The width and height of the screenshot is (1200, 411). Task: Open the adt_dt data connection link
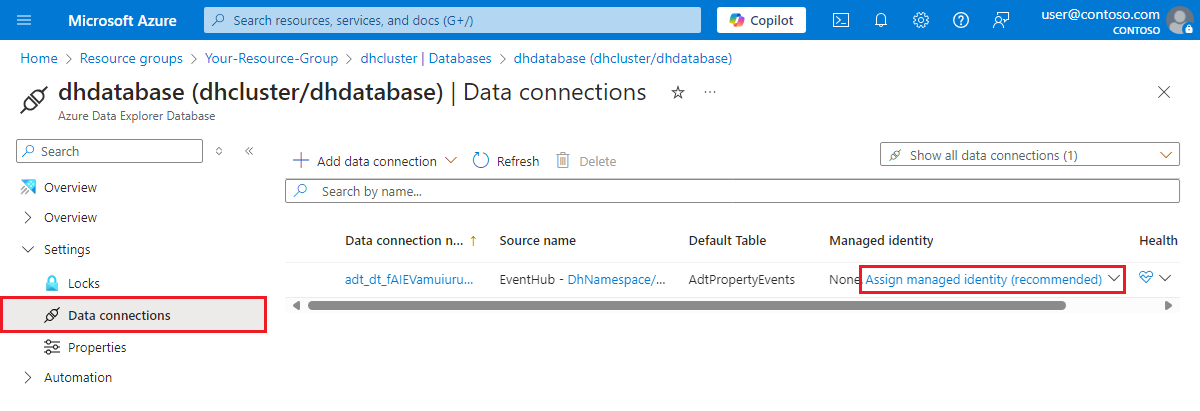408,280
